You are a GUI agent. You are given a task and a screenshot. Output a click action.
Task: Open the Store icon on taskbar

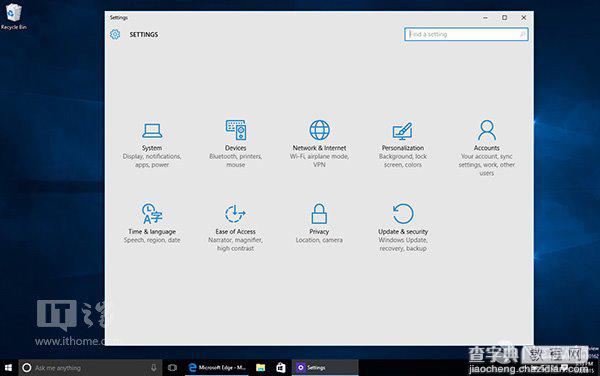[281, 368]
